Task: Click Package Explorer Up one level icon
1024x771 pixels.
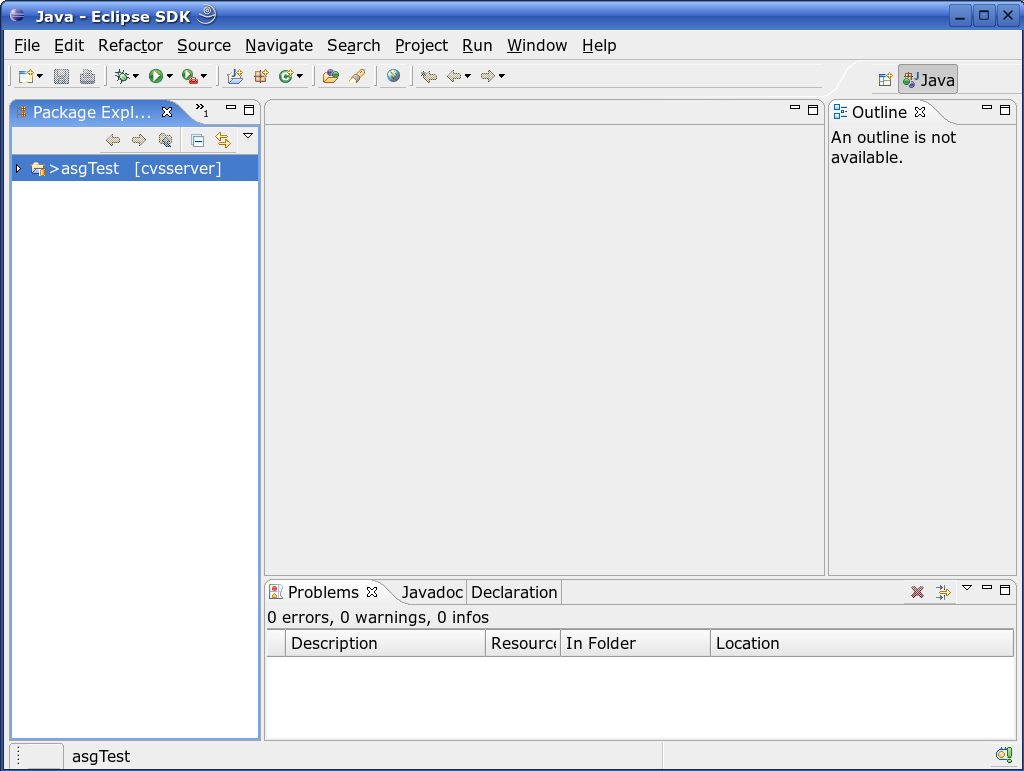Action: click(165, 140)
